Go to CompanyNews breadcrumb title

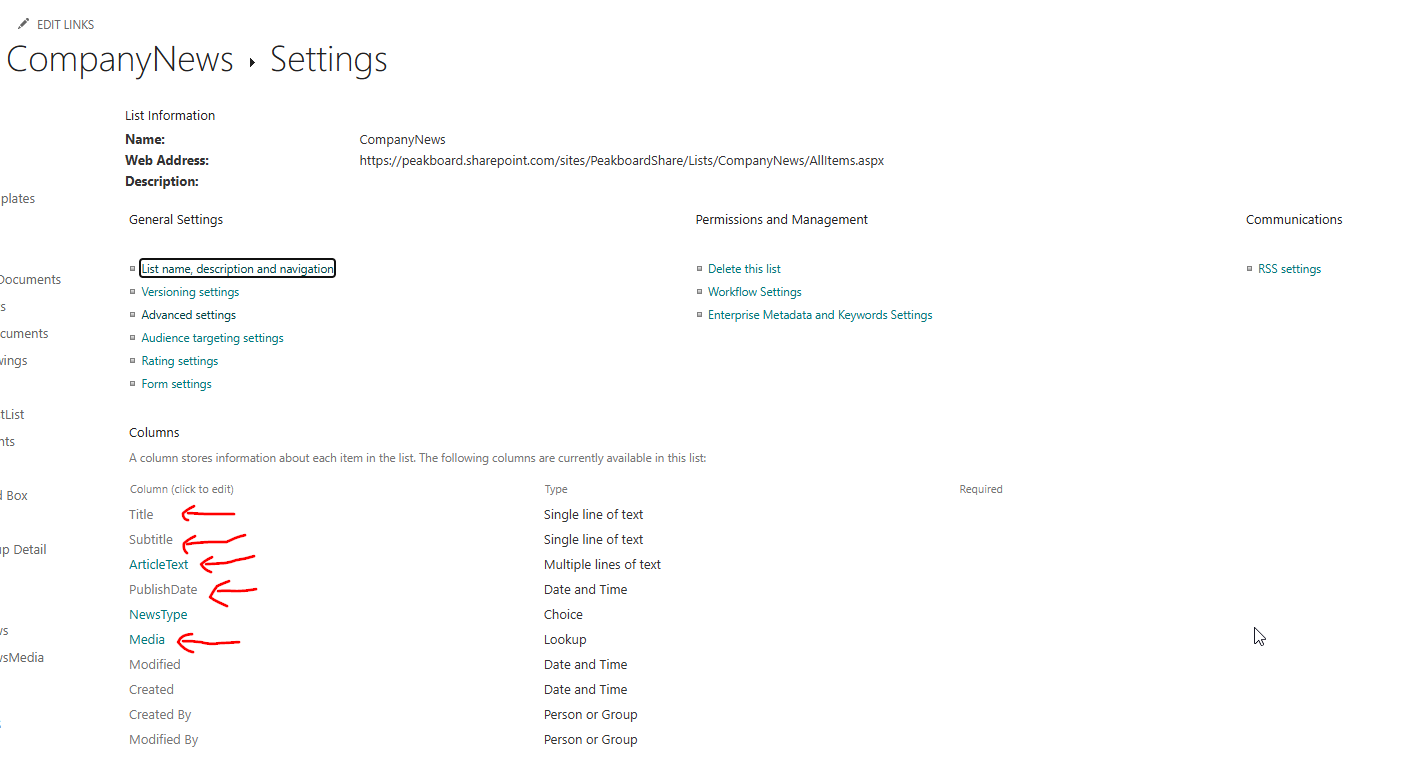tap(120, 60)
